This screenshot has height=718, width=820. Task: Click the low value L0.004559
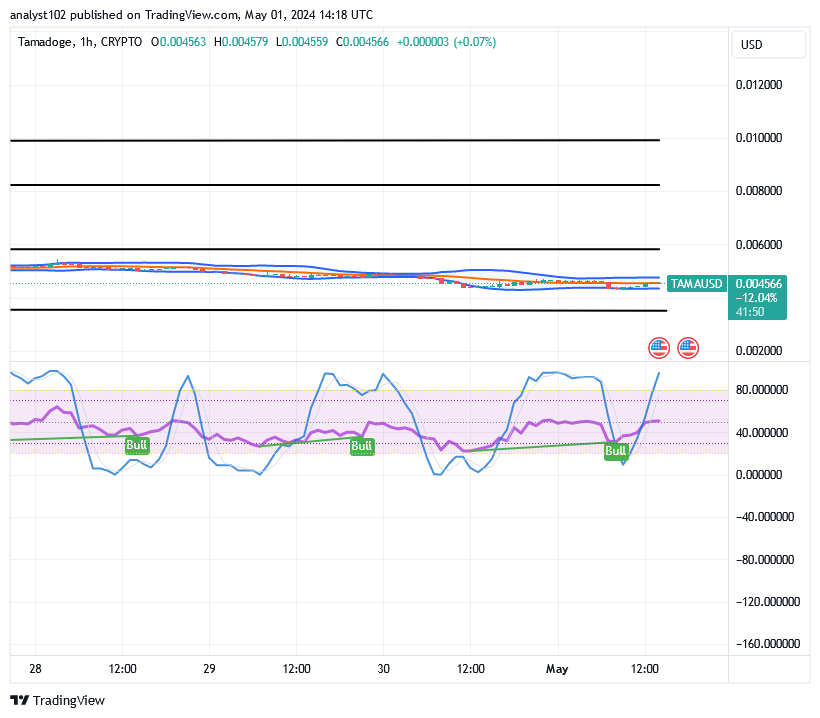pos(302,42)
